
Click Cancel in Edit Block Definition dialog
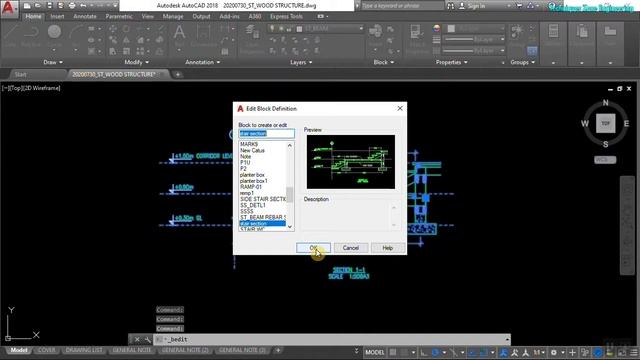click(351, 248)
